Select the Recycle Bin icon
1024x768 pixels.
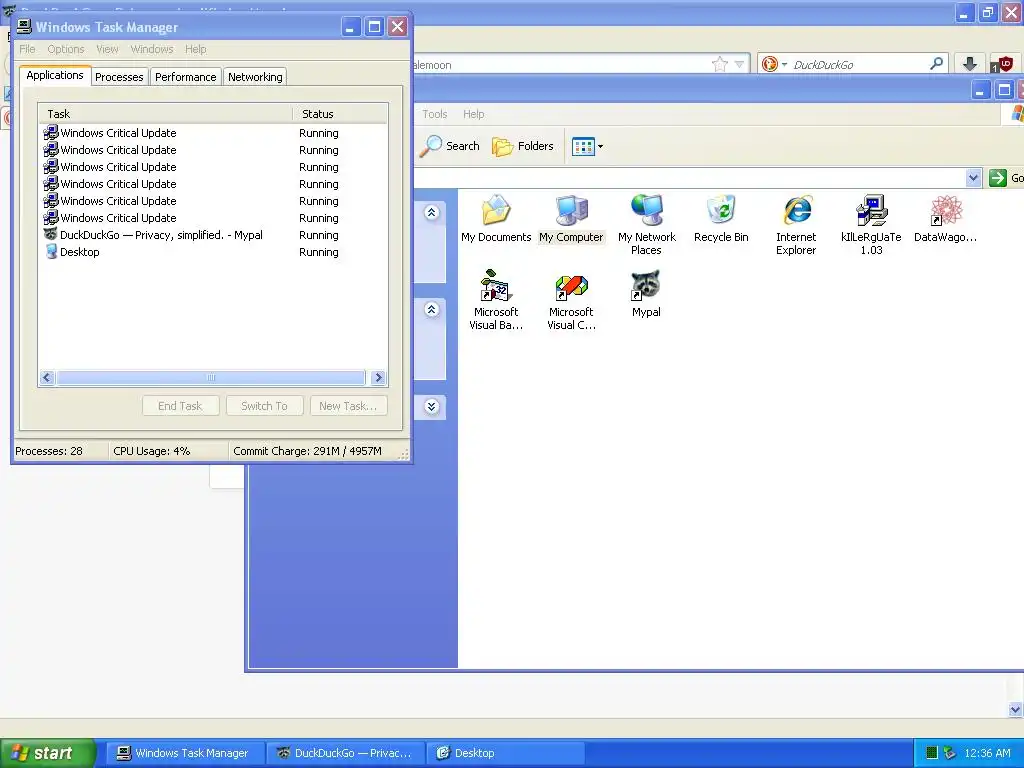(721, 219)
